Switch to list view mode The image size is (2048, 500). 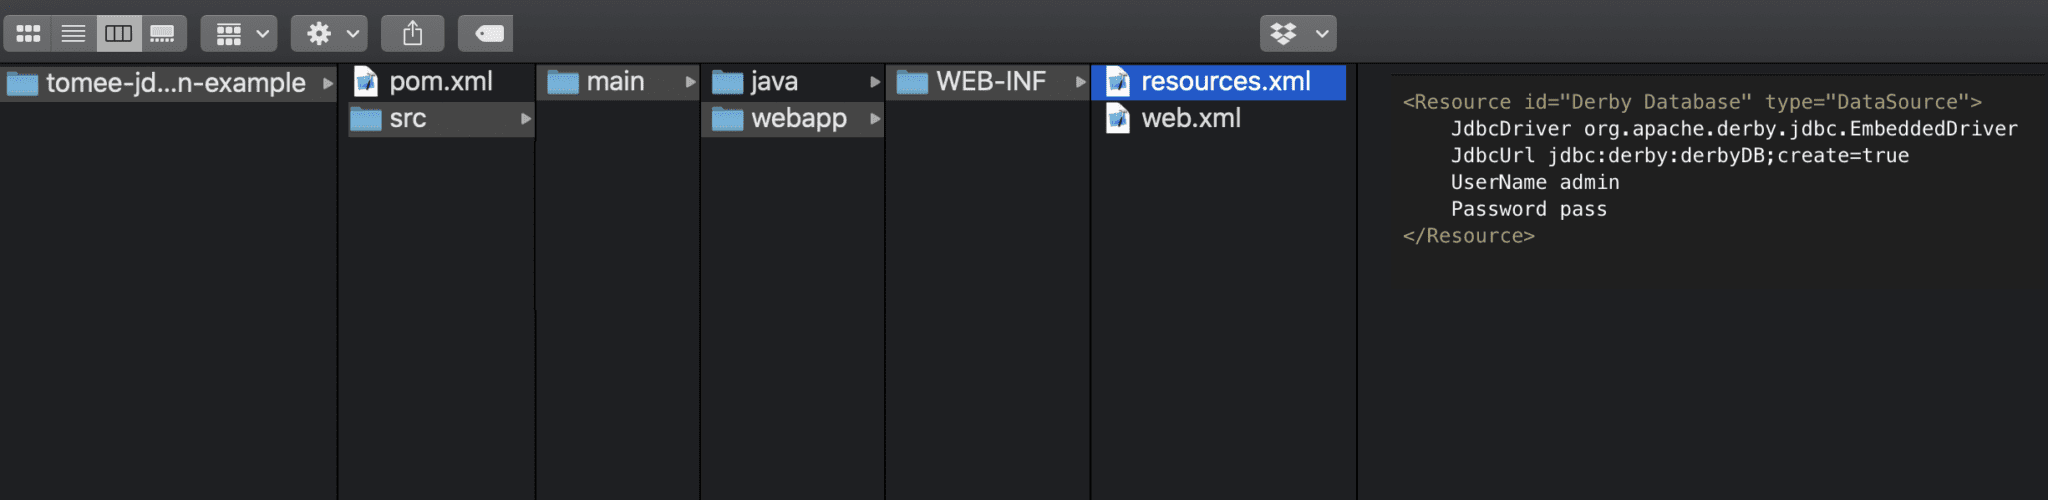[x=73, y=33]
